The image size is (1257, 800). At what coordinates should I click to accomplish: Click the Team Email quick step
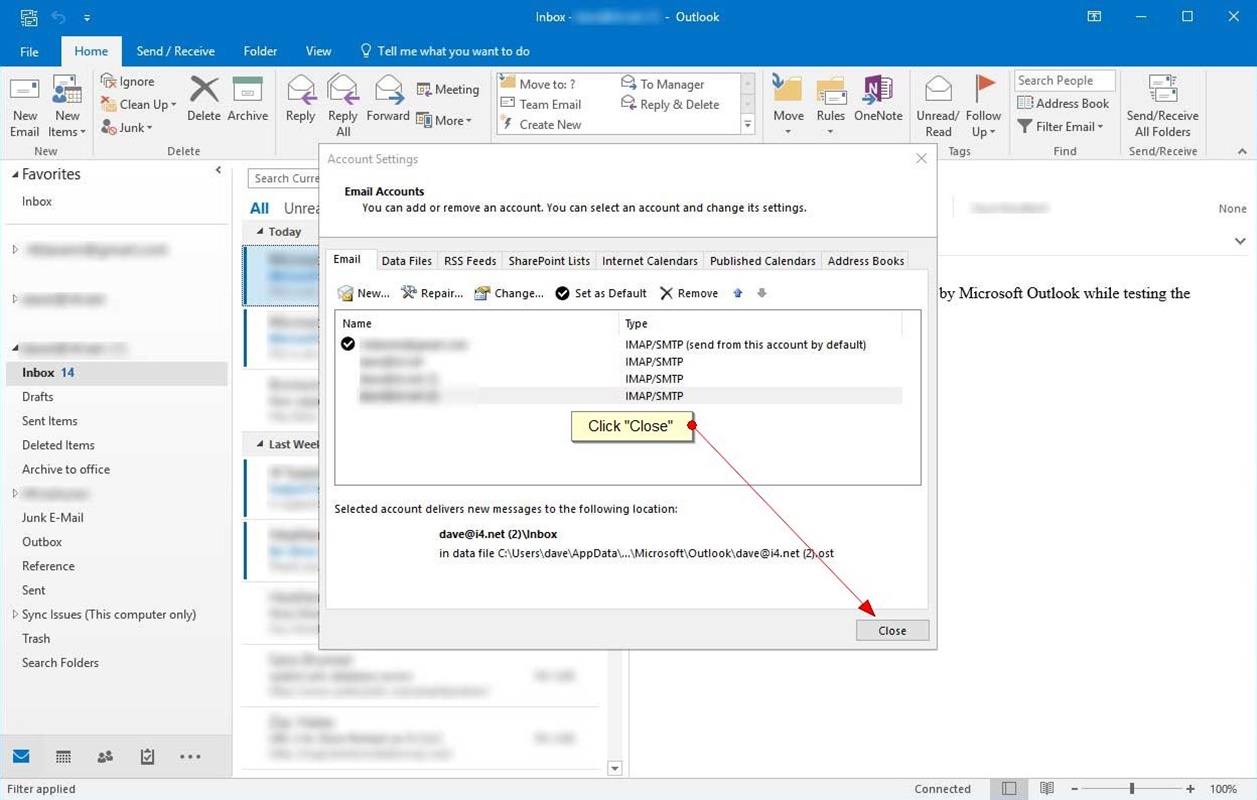click(x=541, y=104)
